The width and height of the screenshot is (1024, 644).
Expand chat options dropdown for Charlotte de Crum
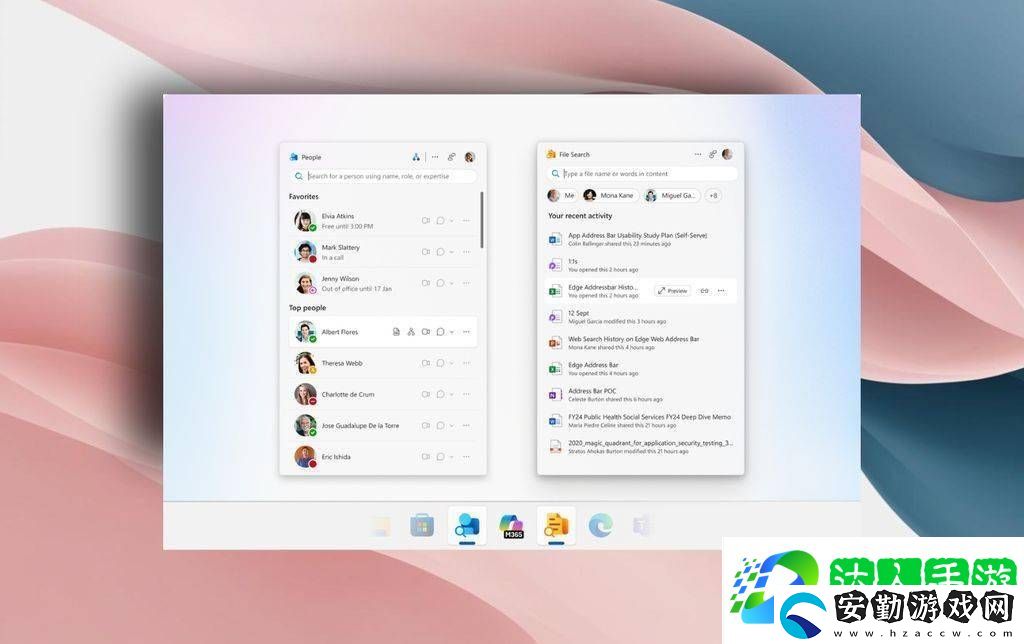coord(451,394)
